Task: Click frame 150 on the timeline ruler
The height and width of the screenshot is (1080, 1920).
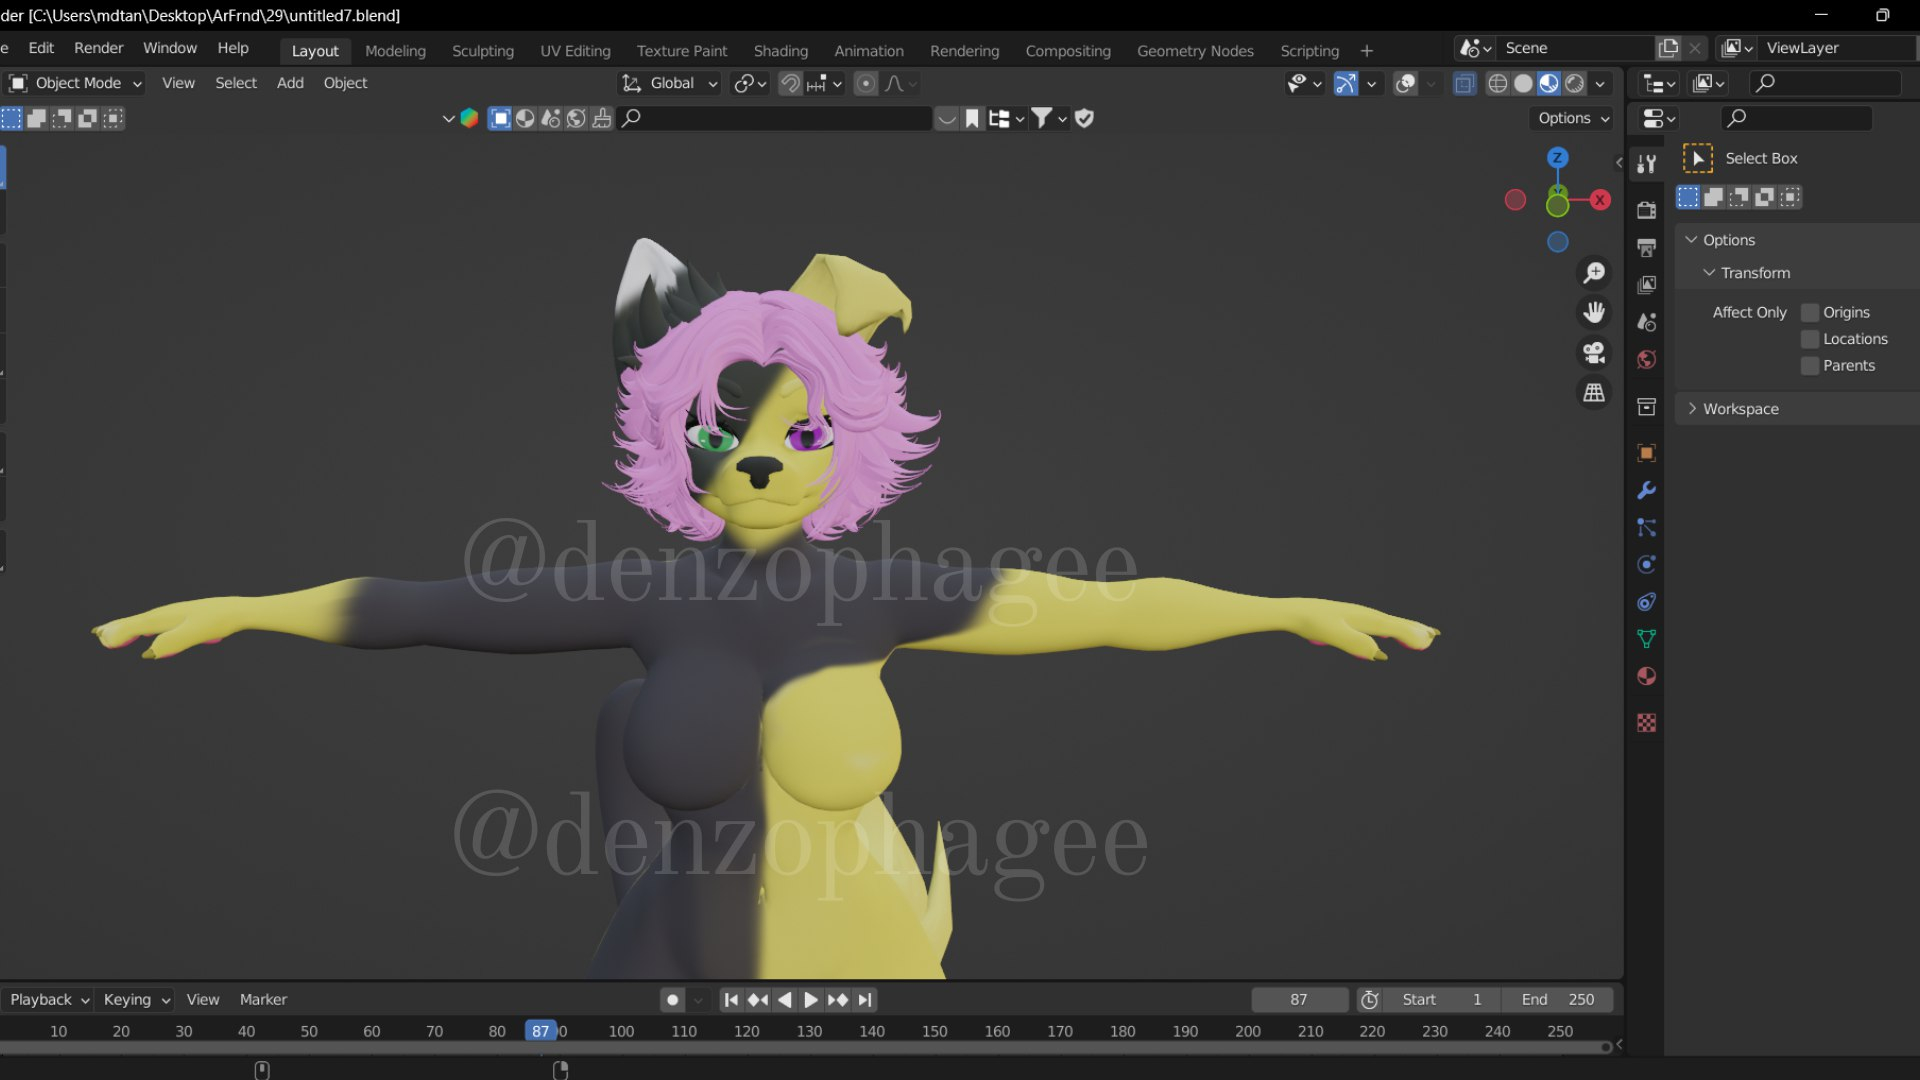Action: tap(934, 1031)
